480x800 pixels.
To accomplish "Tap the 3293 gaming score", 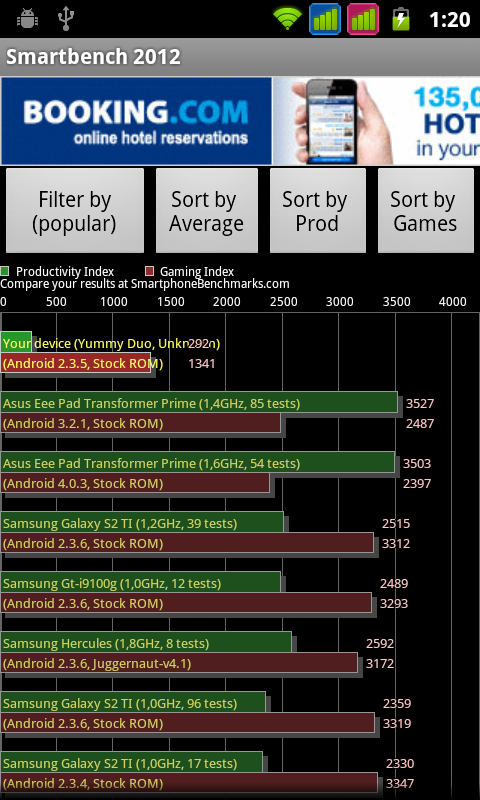I will pos(394,604).
